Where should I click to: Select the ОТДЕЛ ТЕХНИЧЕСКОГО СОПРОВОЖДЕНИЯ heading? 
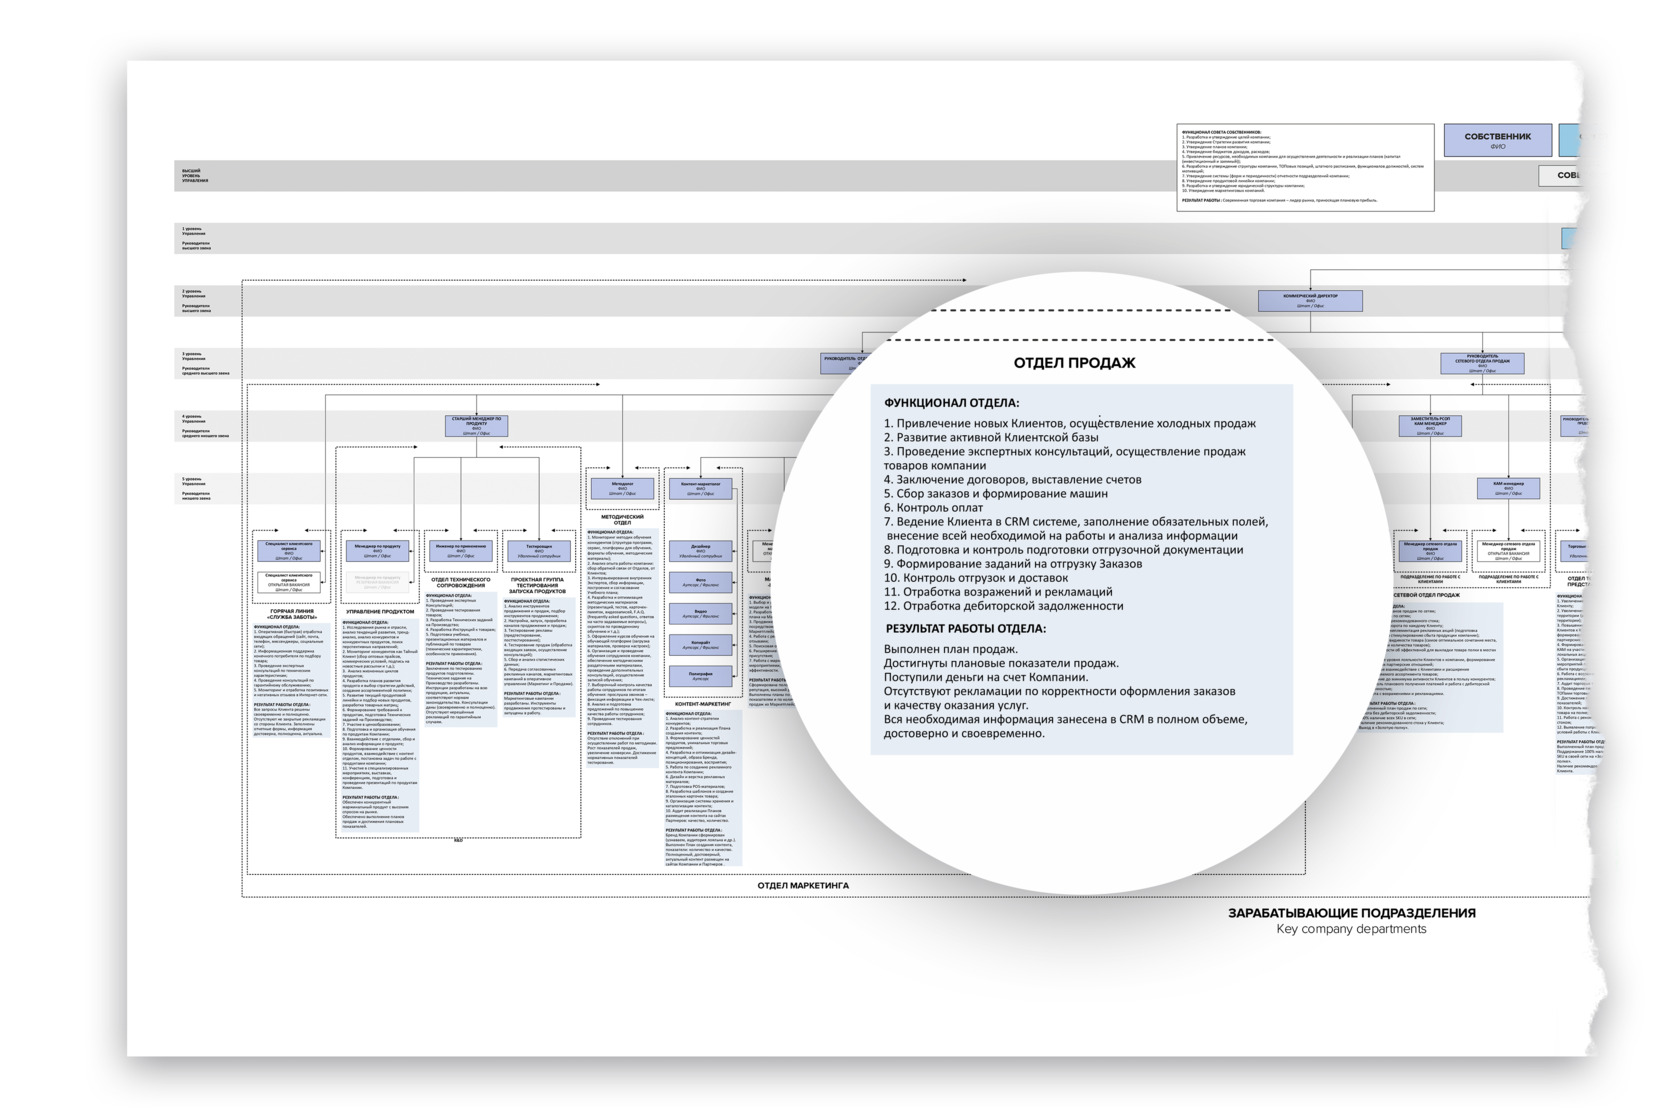(x=460, y=582)
